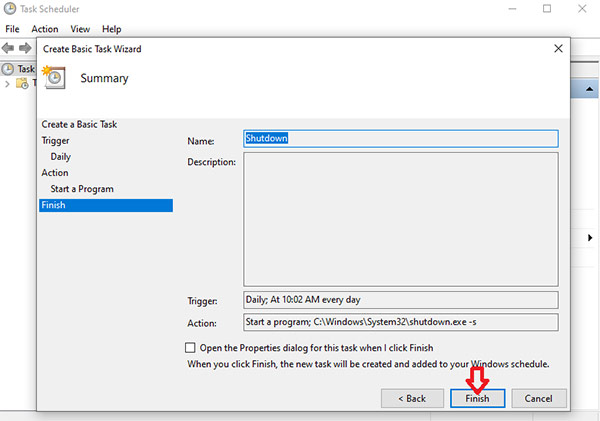The width and height of the screenshot is (600, 421).
Task: Click the Trigger field showing Daily 10:02 AM
Action: [401, 300]
